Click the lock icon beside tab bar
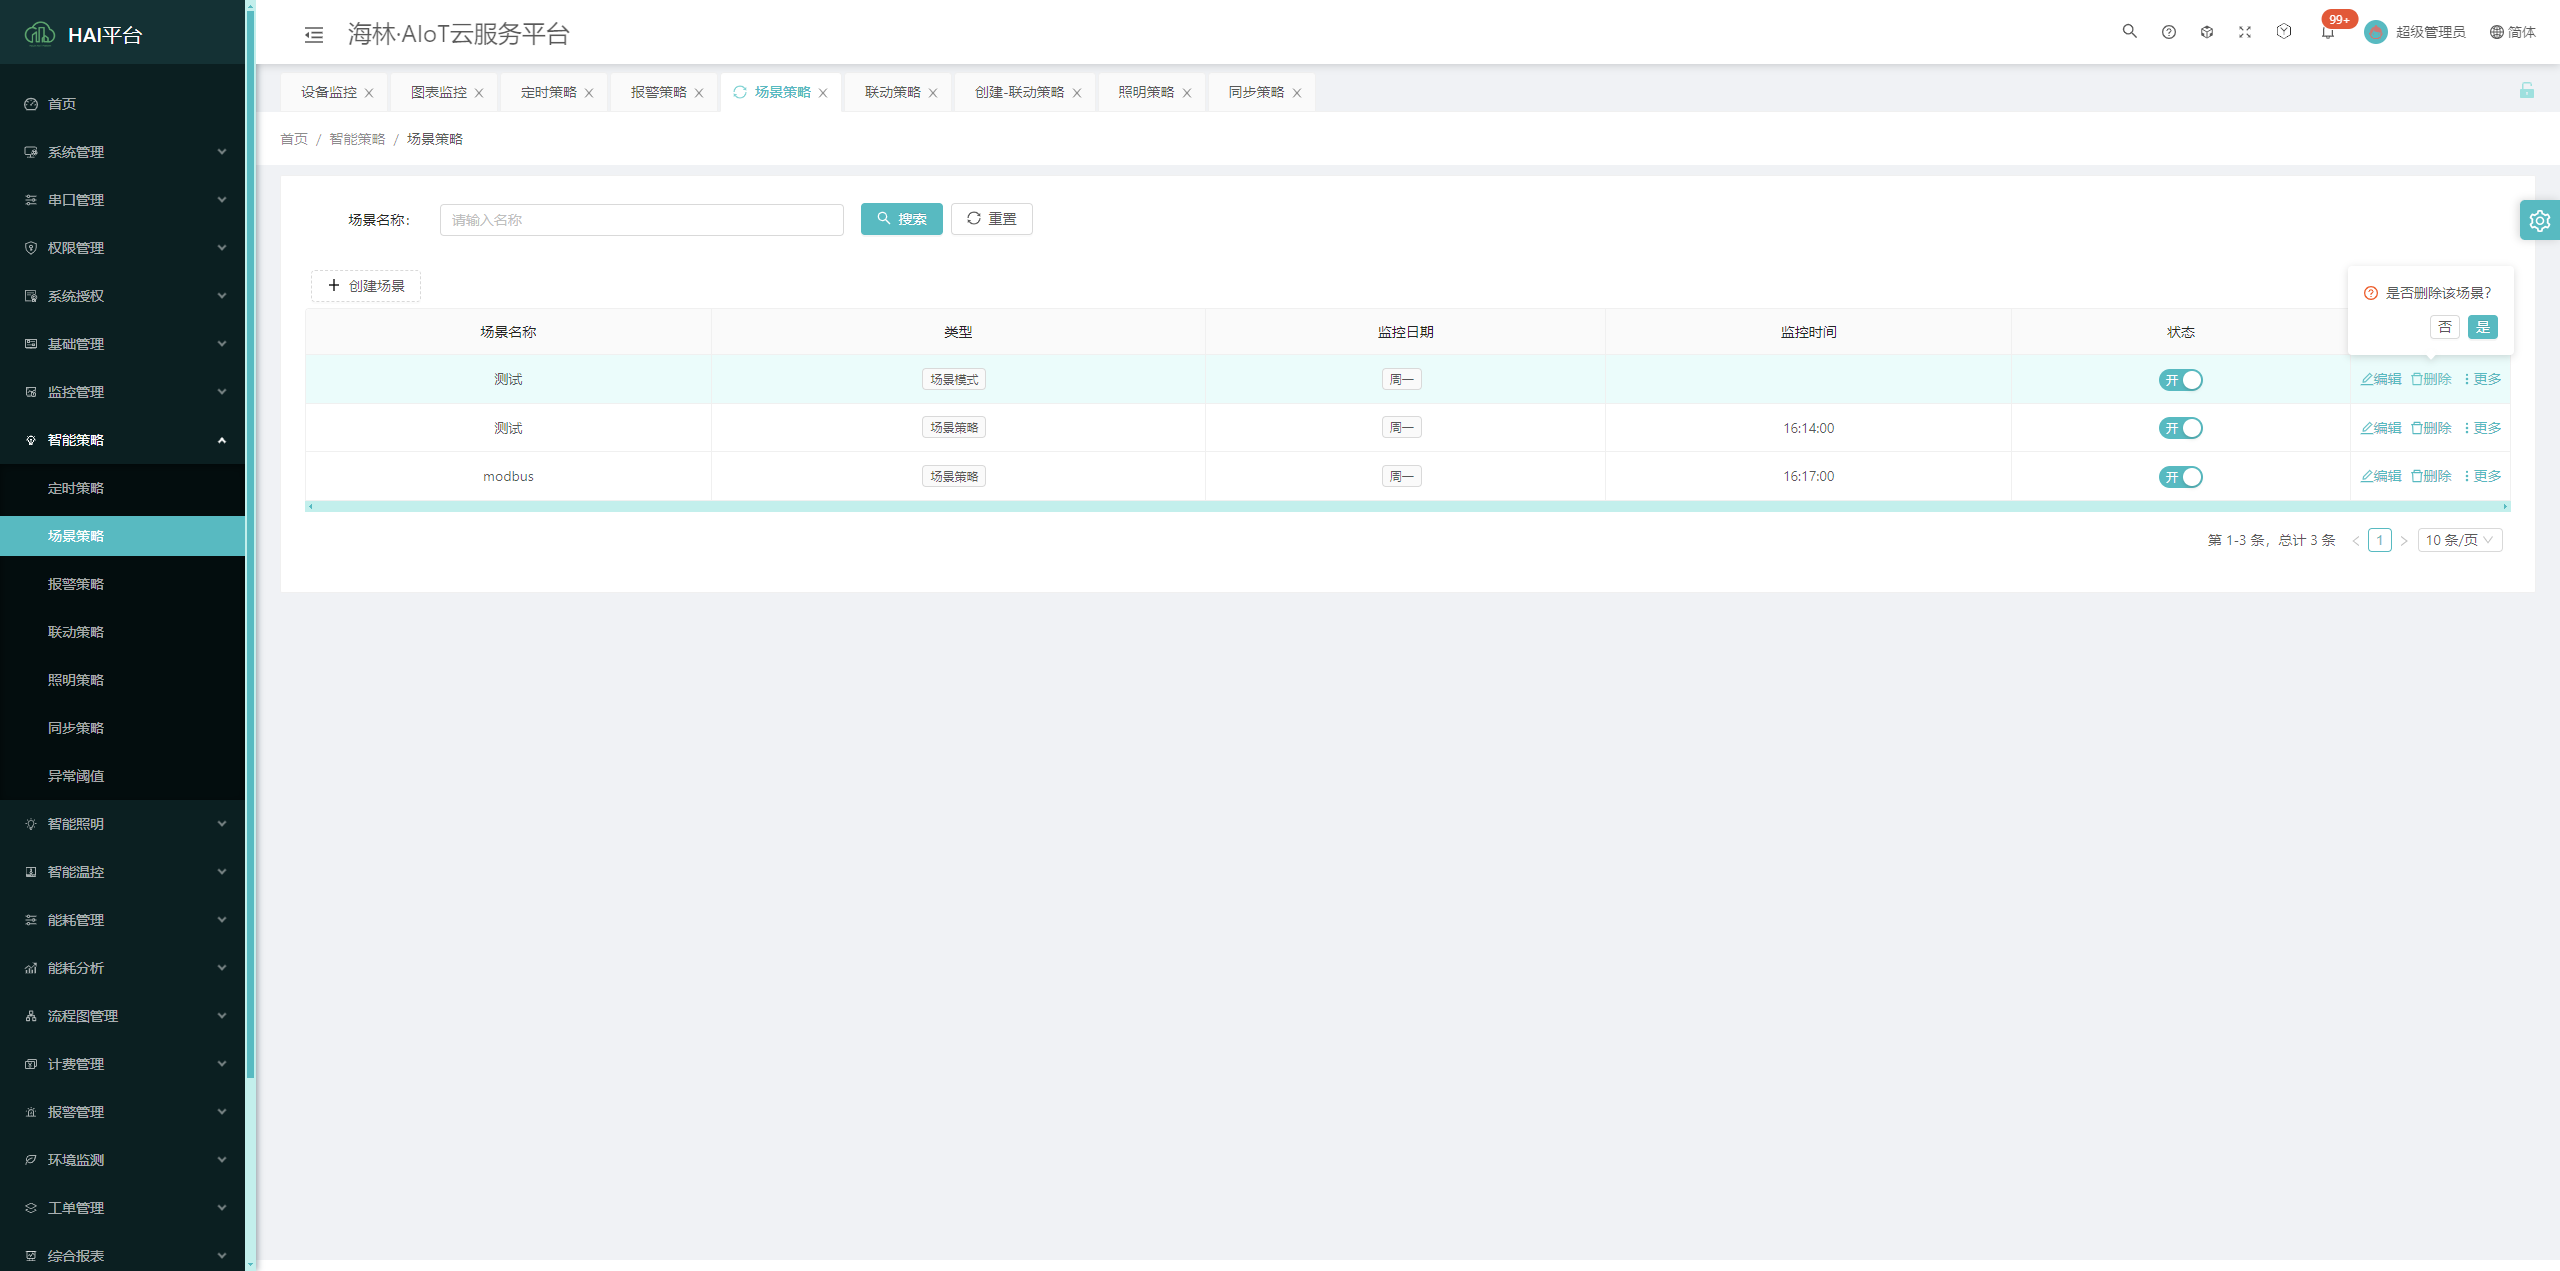This screenshot has height=1271, width=2560. pyautogui.click(x=2527, y=90)
